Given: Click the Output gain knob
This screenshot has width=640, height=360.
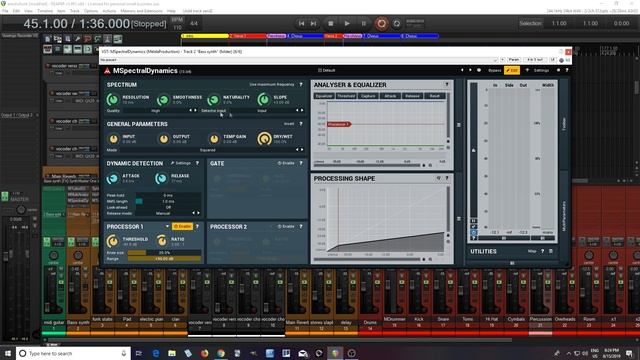Looking at the screenshot, I should click(164, 139).
